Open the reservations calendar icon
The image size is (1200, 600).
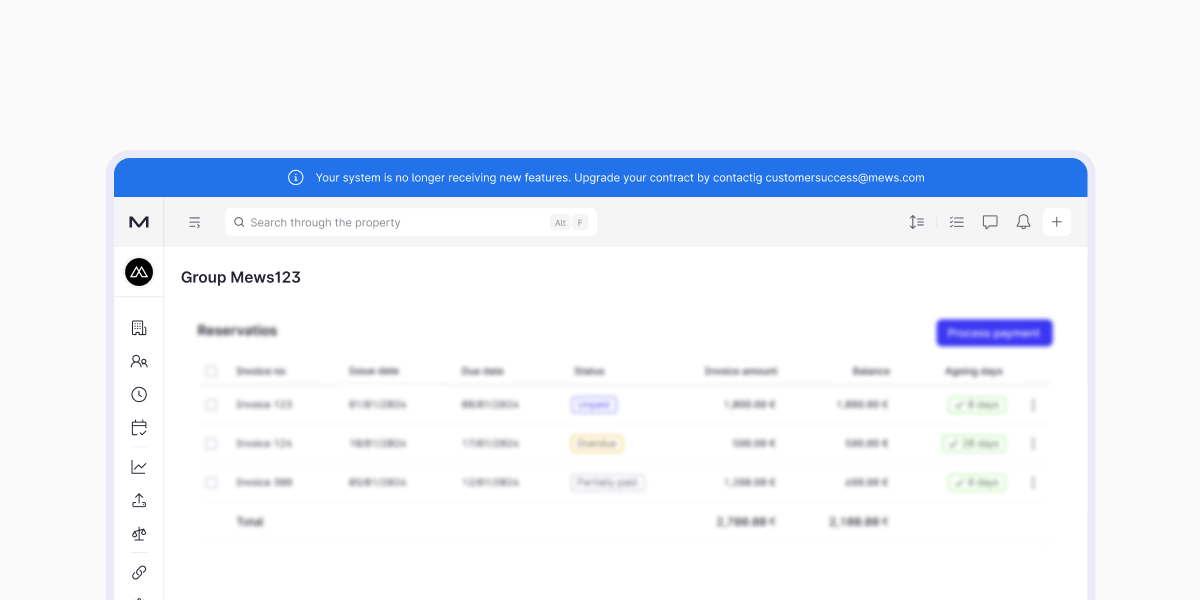[x=138, y=427]
